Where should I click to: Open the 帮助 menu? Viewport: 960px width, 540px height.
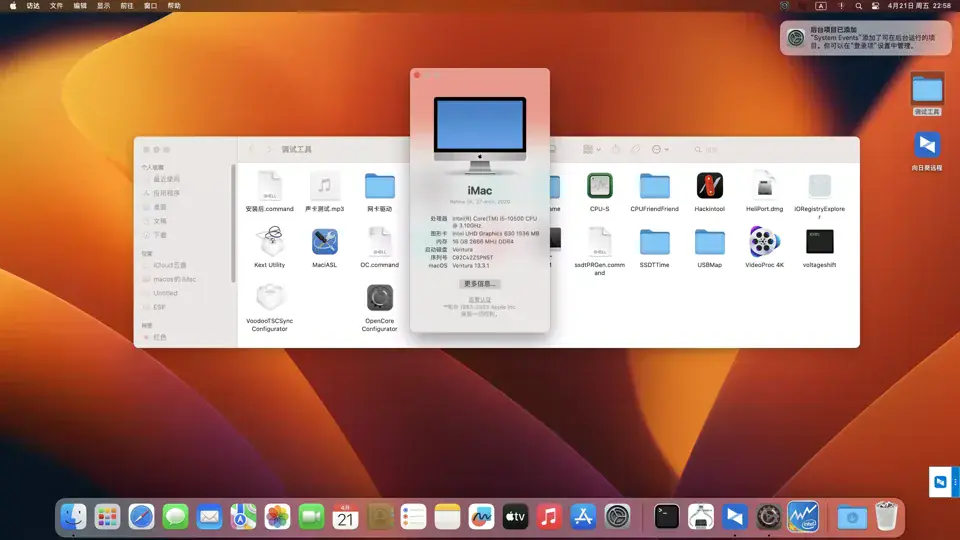click(x=174, y=6)
